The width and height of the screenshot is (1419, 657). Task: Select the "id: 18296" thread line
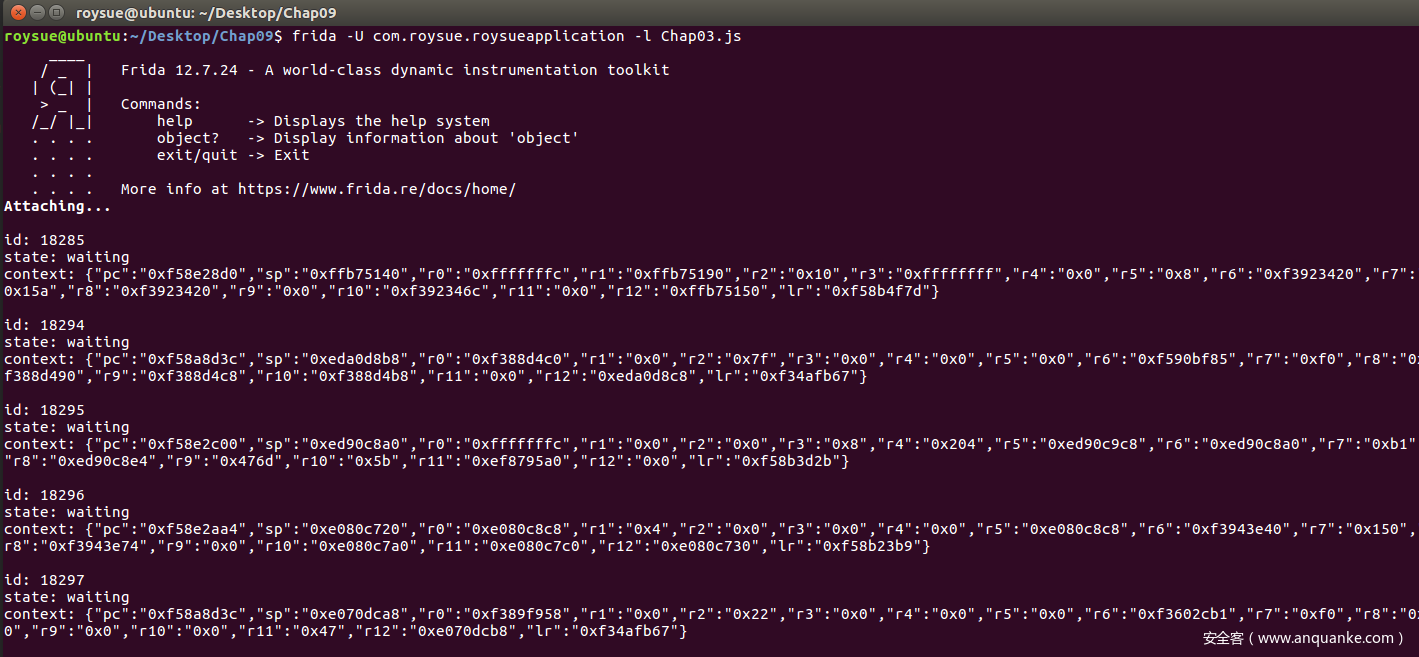click(x=45, y=495)
